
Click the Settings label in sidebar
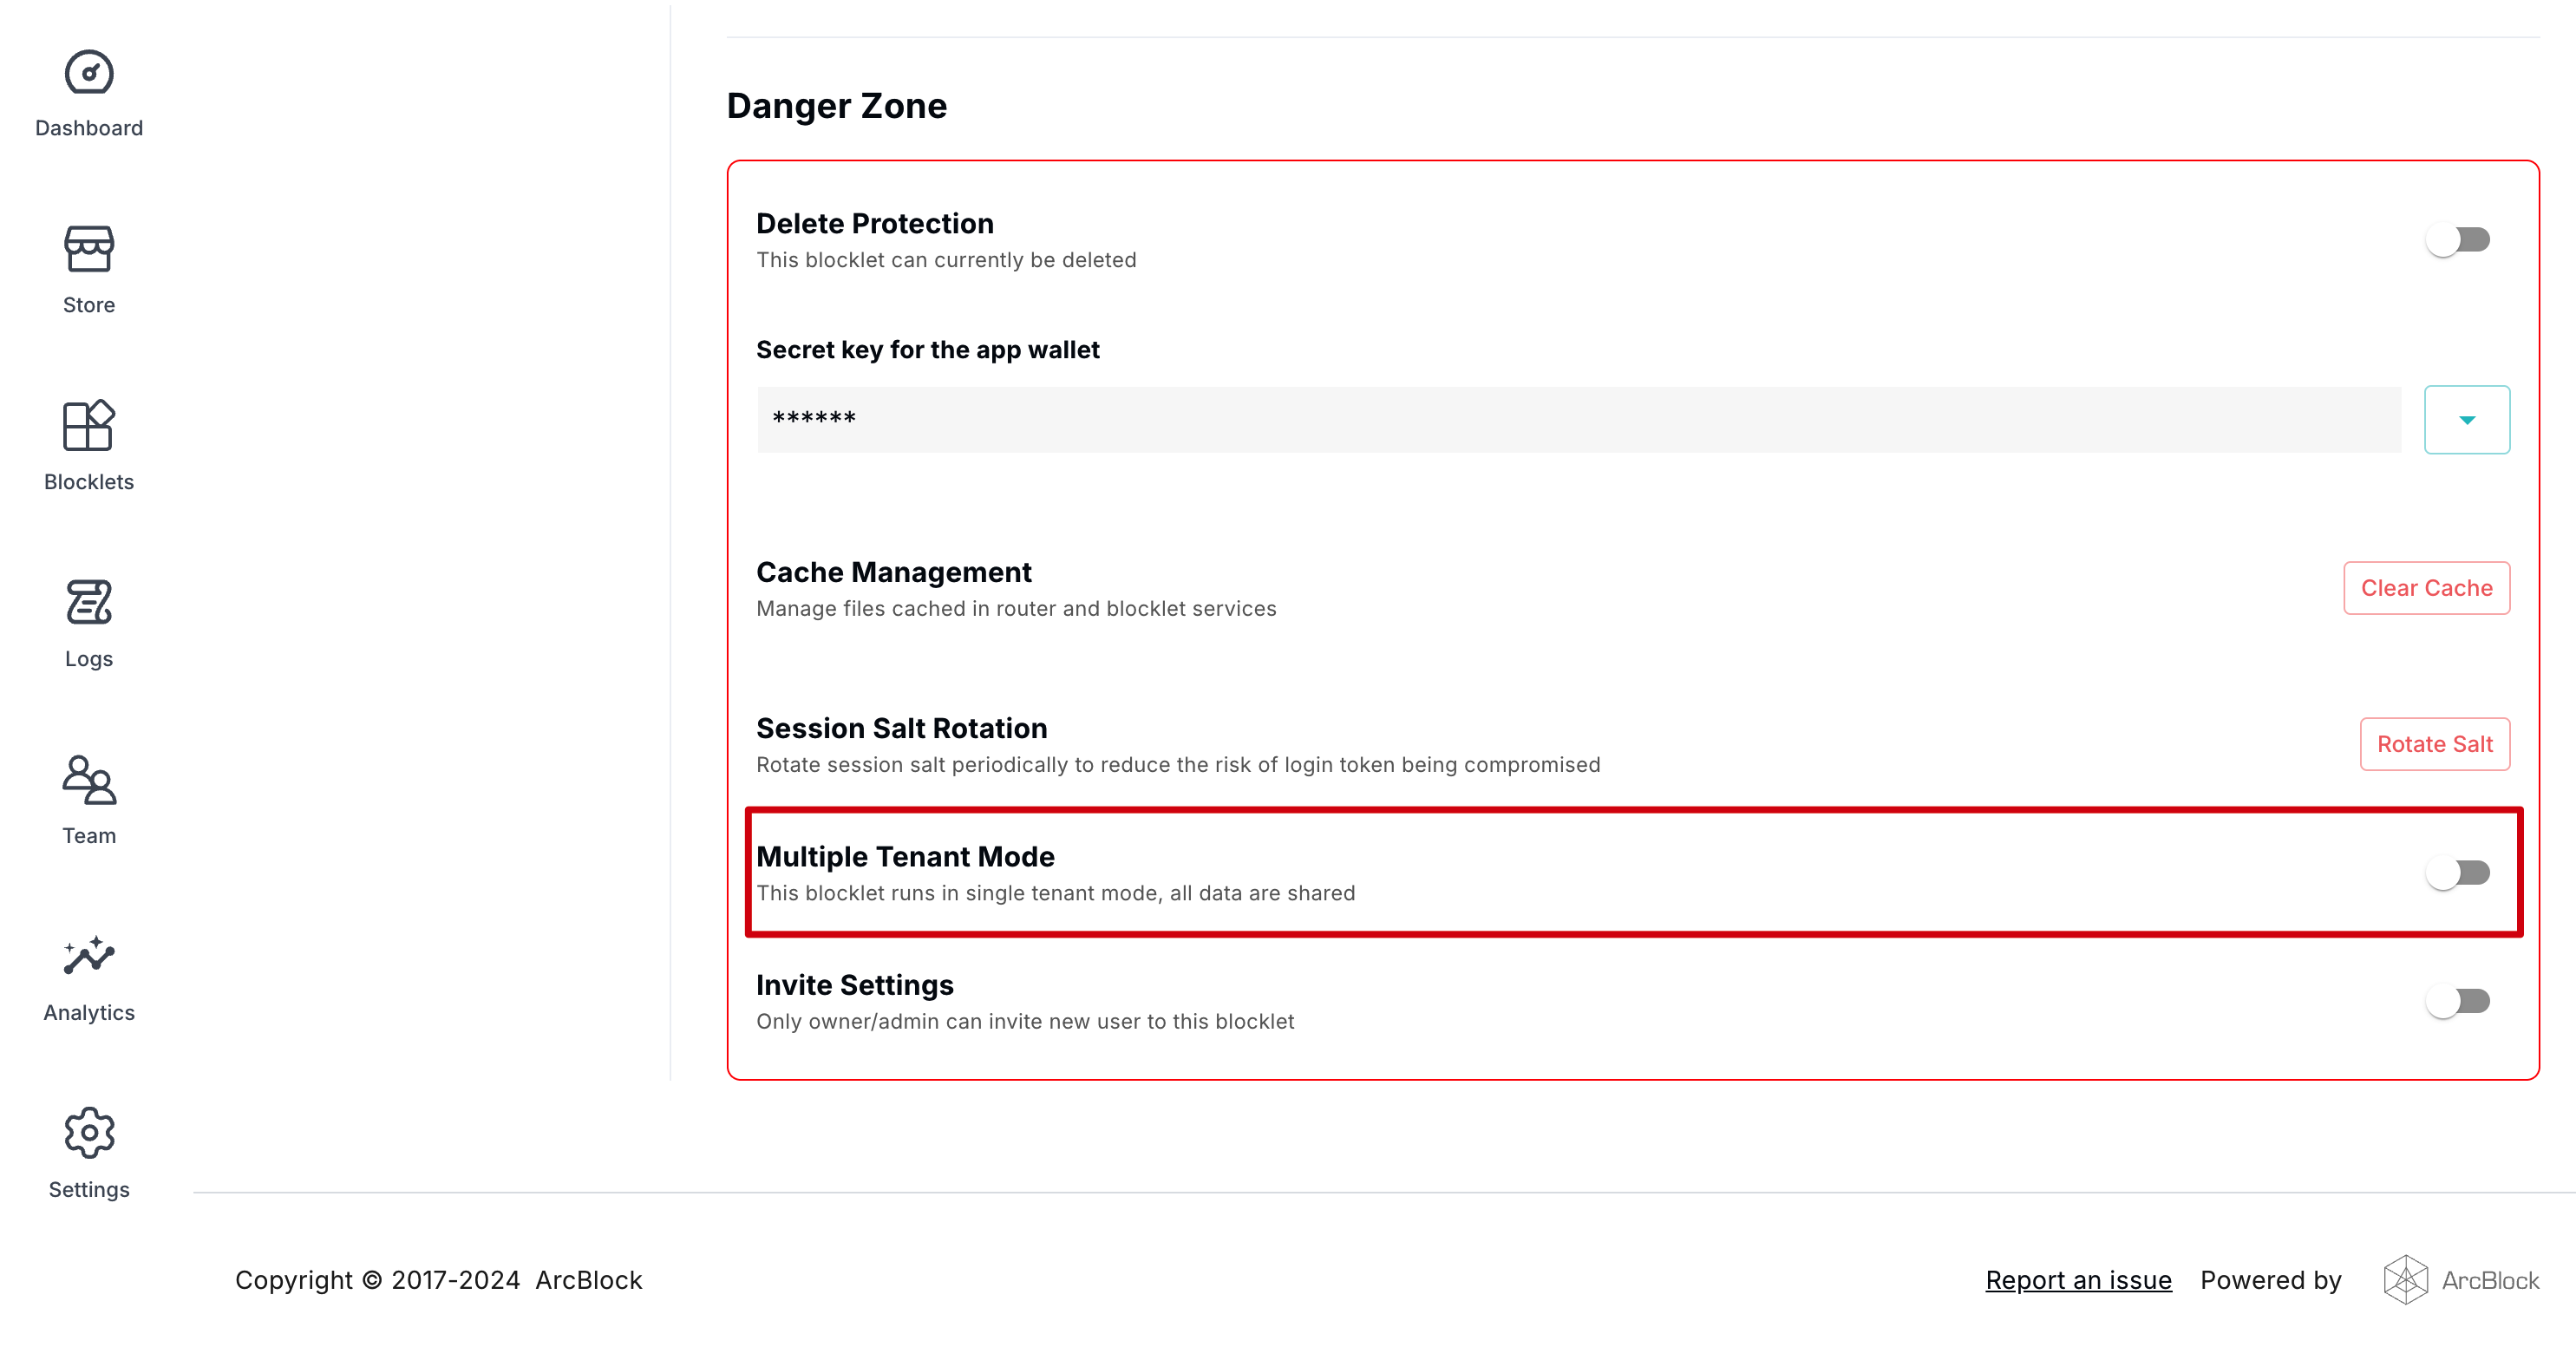click(x=89, y=1190)
